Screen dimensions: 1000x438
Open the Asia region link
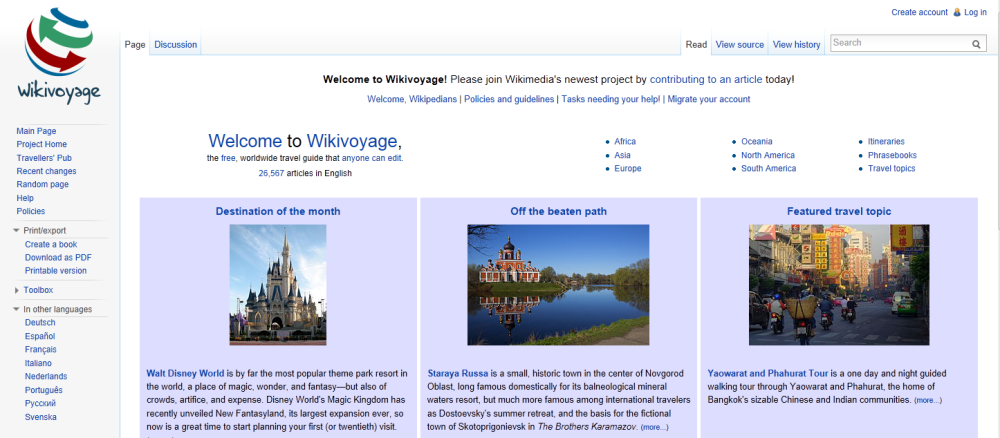[x=622, y=156]
